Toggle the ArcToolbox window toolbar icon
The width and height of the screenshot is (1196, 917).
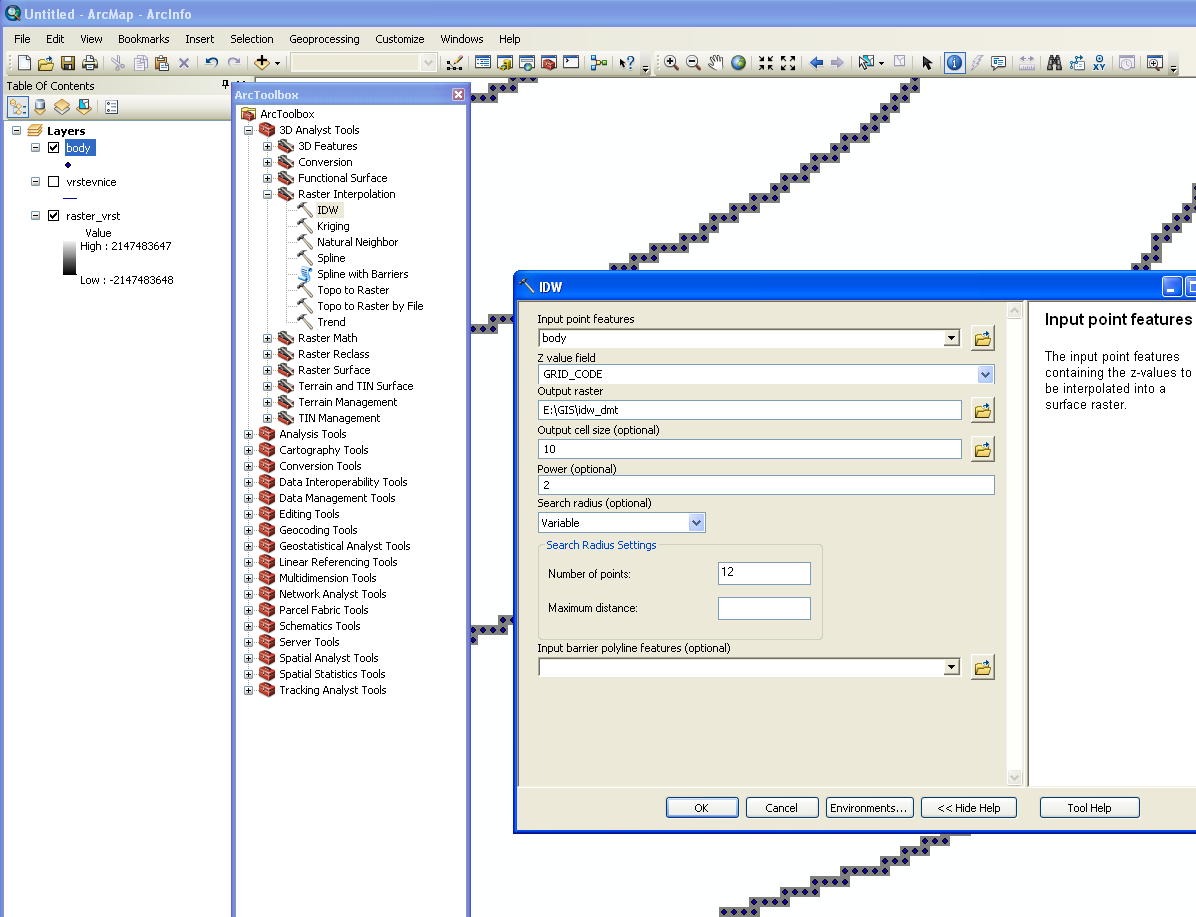pos(548,63)
